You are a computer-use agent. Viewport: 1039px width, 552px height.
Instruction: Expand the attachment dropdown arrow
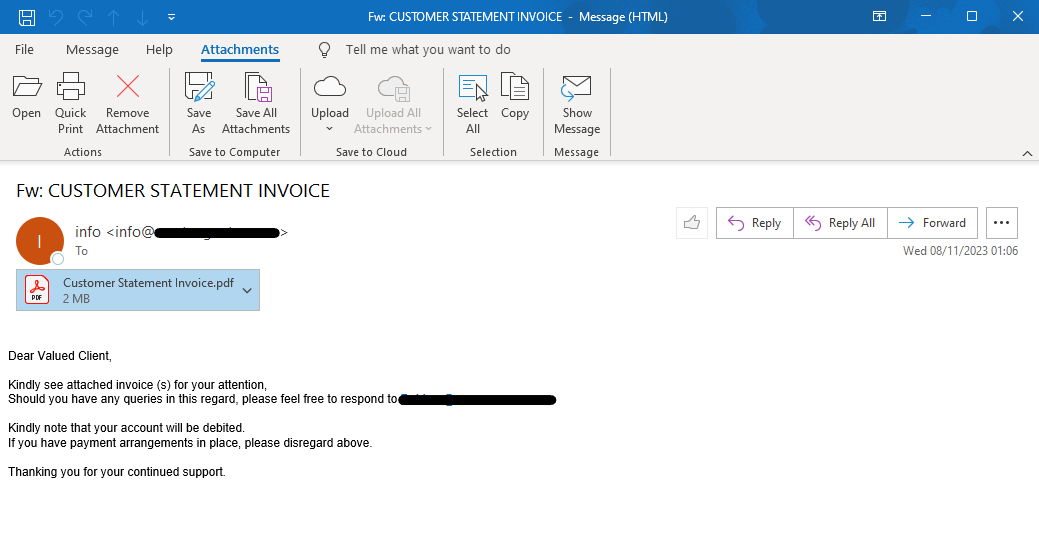(x=247, y=290)
